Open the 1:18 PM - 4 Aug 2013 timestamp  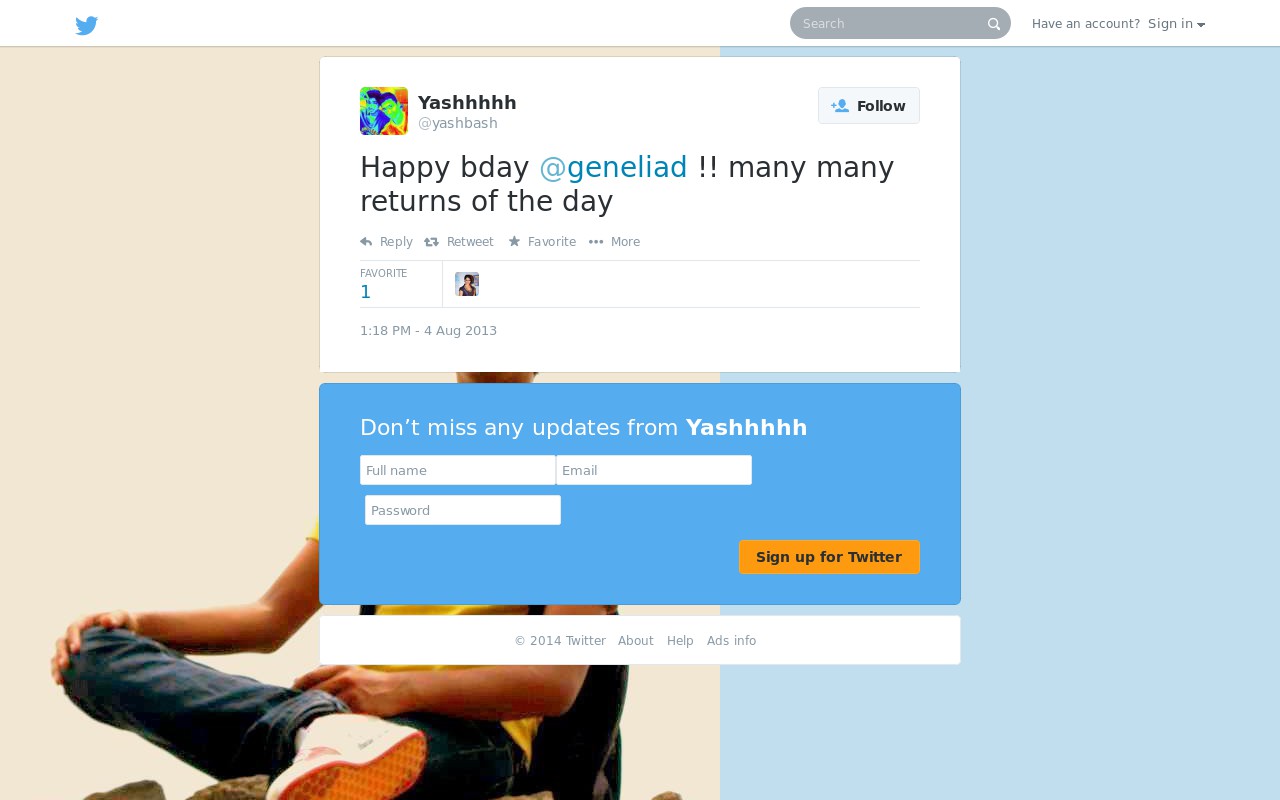428,331
